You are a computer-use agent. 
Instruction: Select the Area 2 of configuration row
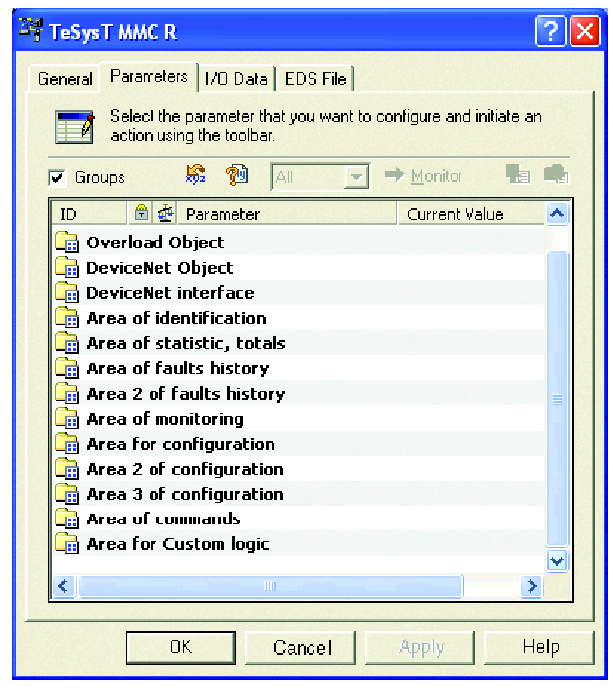tap(298, 469)
